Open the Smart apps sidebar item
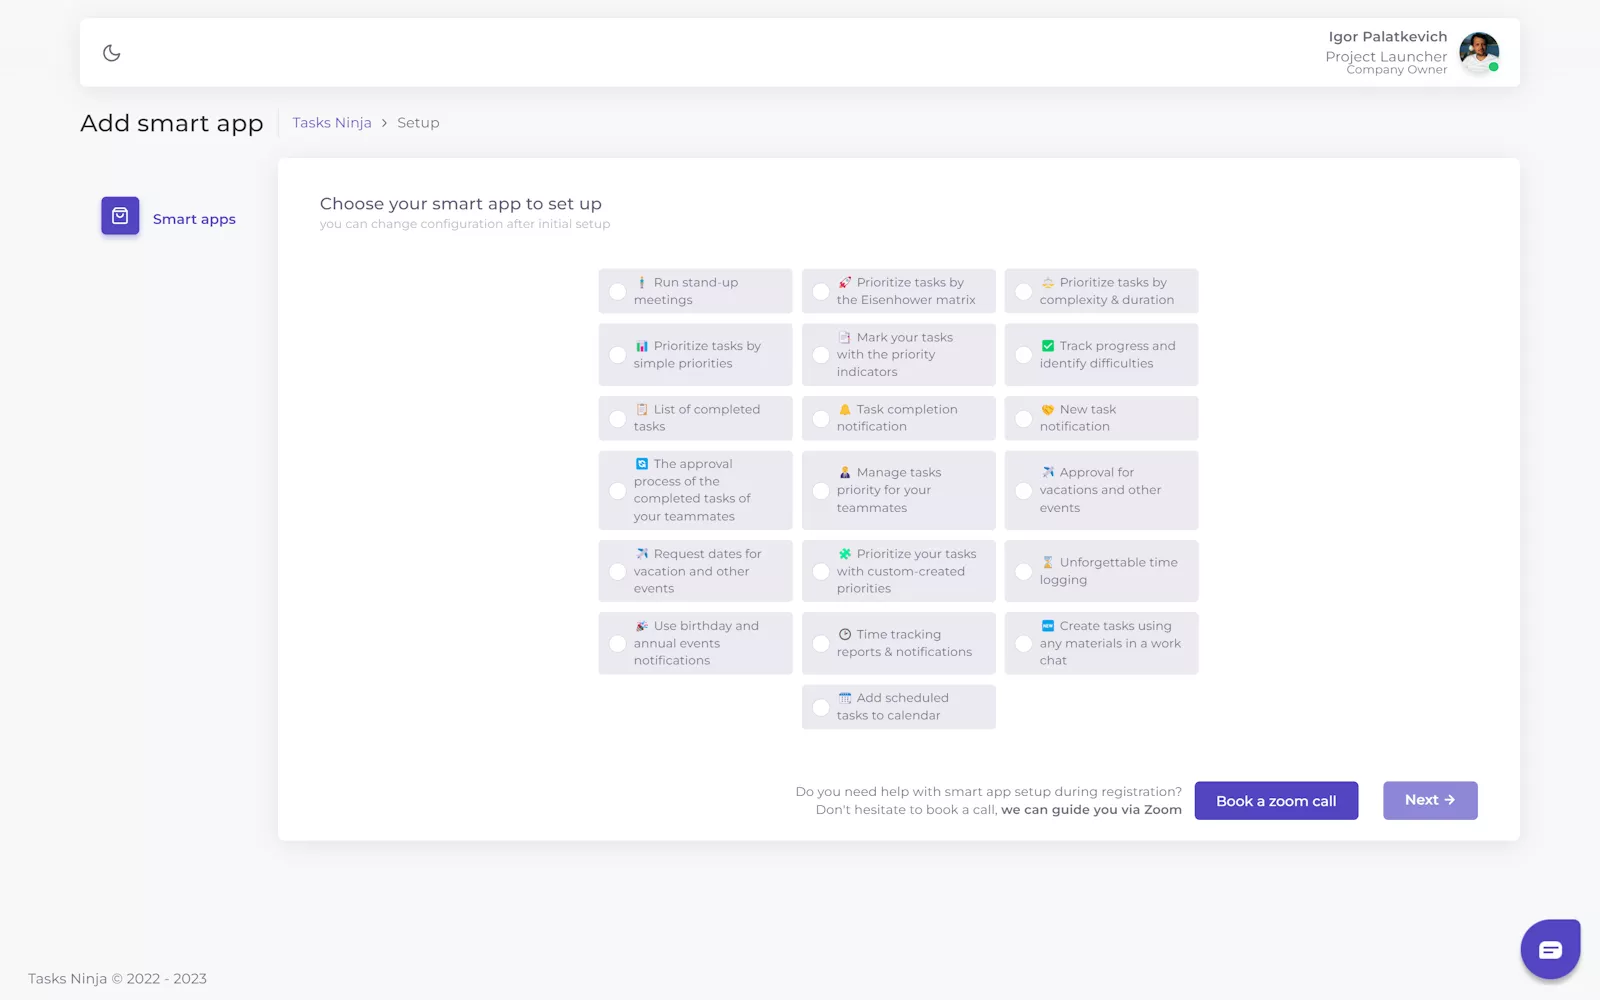The image size is (1600, 1000). click(194, 219)
